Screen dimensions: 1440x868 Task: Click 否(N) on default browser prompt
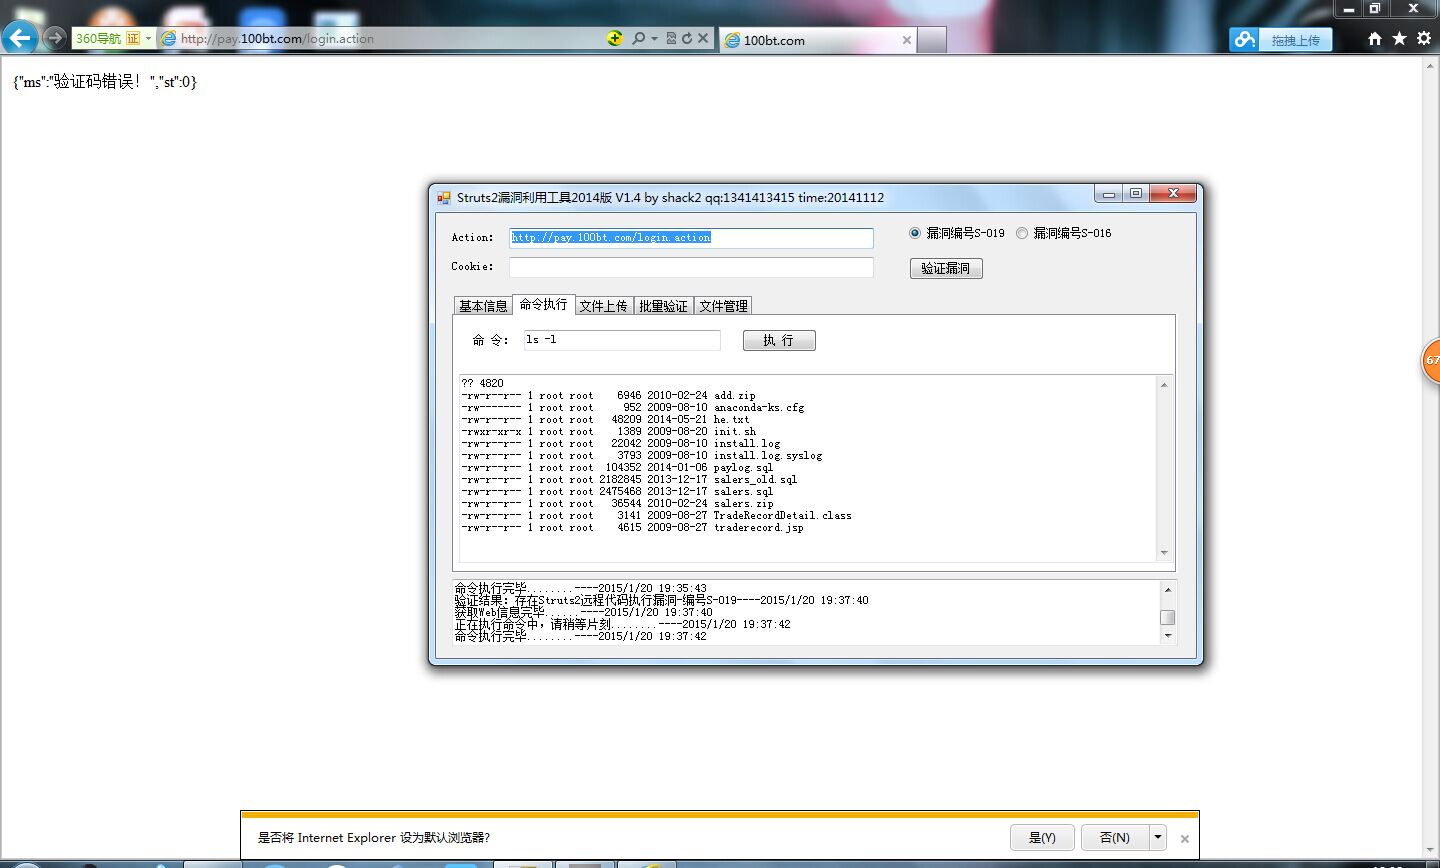click(x=1115, y=838)
